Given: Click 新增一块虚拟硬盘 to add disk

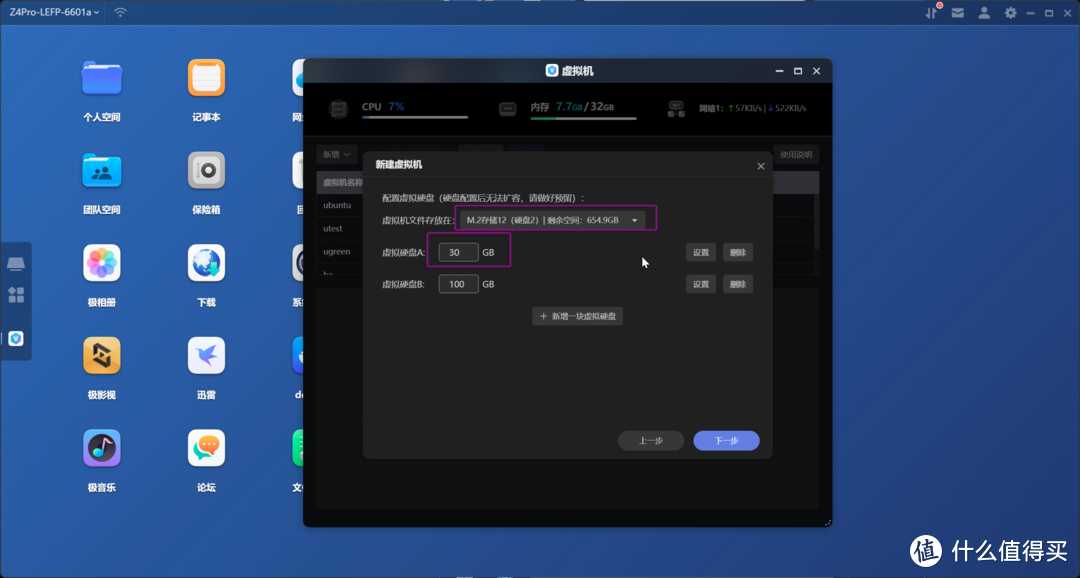Looking at the screenshot, I should coord(578,316).
